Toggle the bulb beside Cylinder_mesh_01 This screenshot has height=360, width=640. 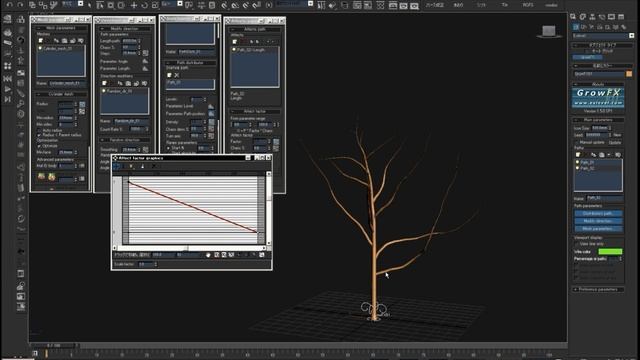40,48
